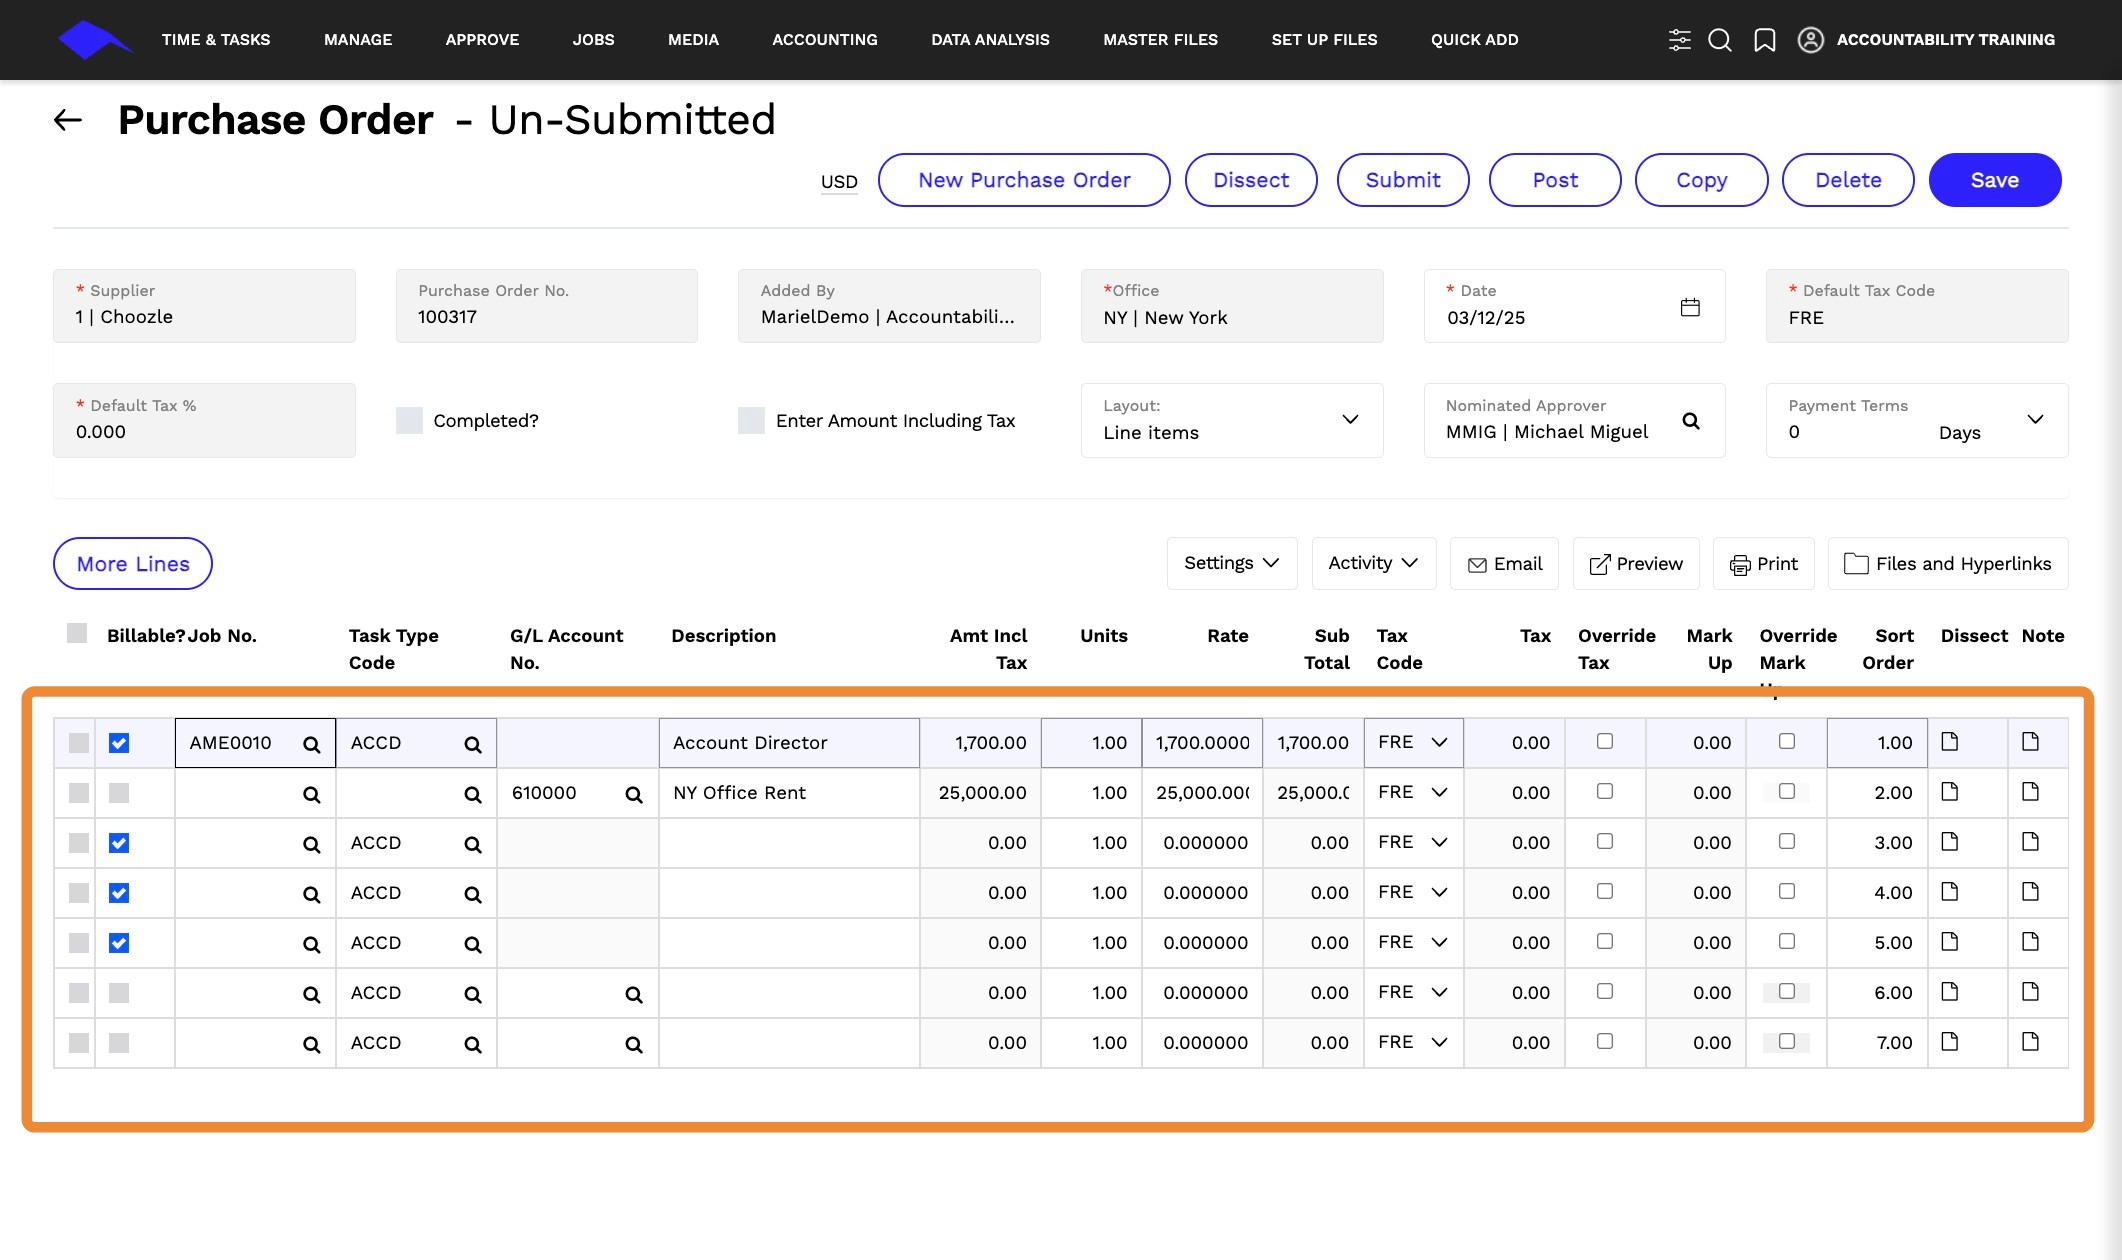Open note icon on Account Director row
The height and width of the screenshot is (1260, 2122).
(2030, 742)
